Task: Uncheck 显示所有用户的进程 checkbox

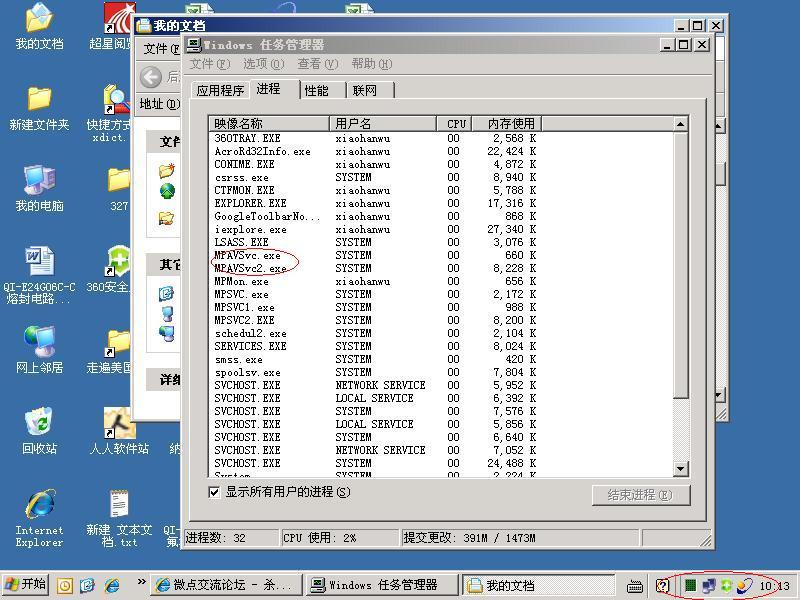Action: coord(214,492)
